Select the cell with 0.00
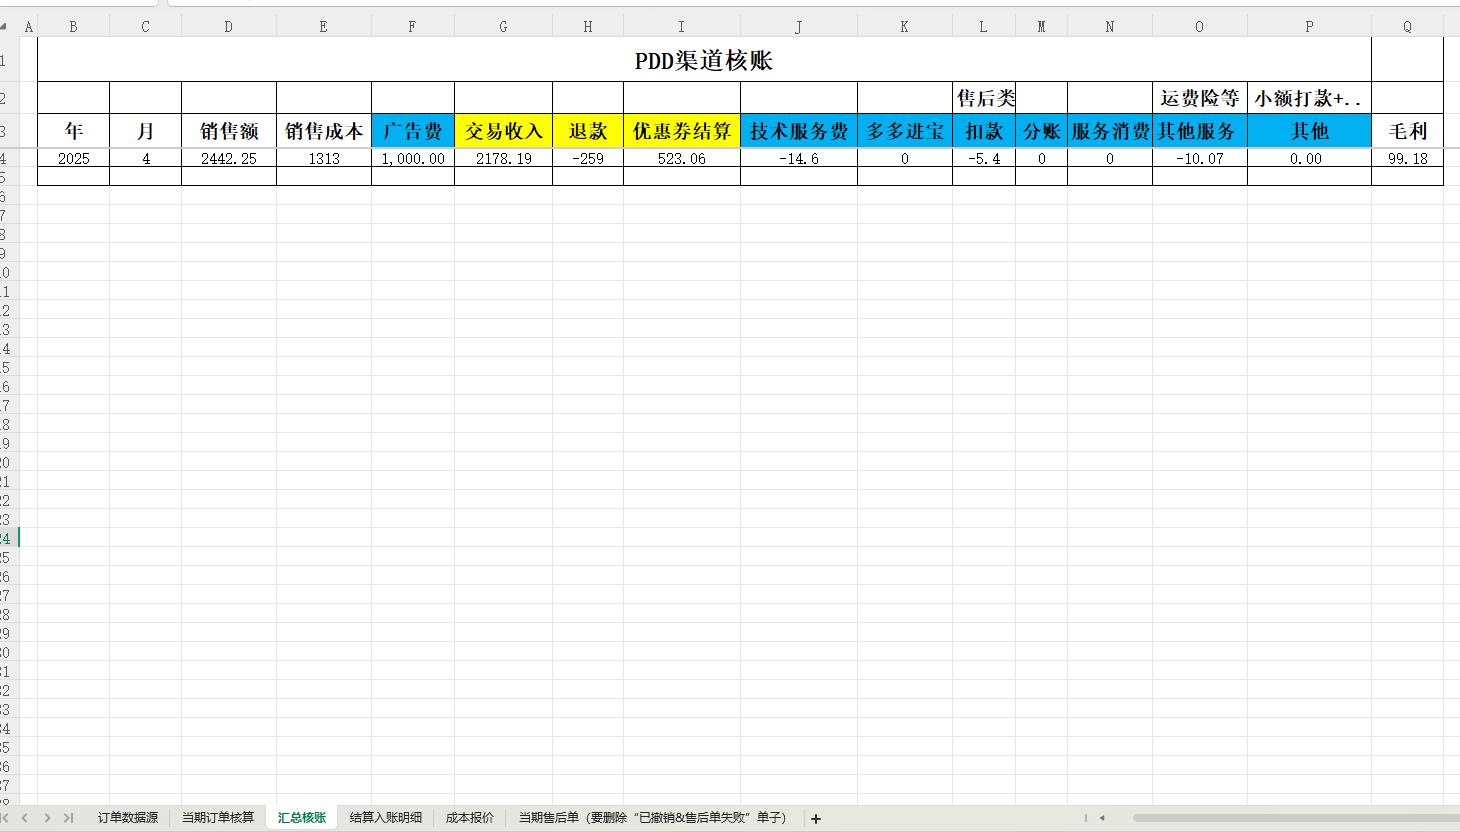 tap(1309, 158)
